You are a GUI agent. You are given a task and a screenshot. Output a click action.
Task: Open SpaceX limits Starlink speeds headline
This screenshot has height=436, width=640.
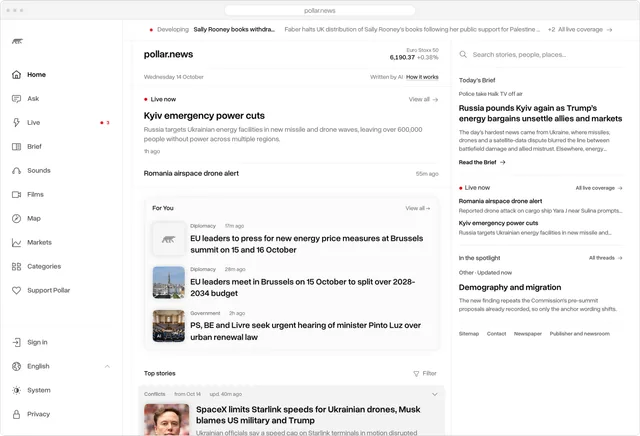click(x=308, y=415)
